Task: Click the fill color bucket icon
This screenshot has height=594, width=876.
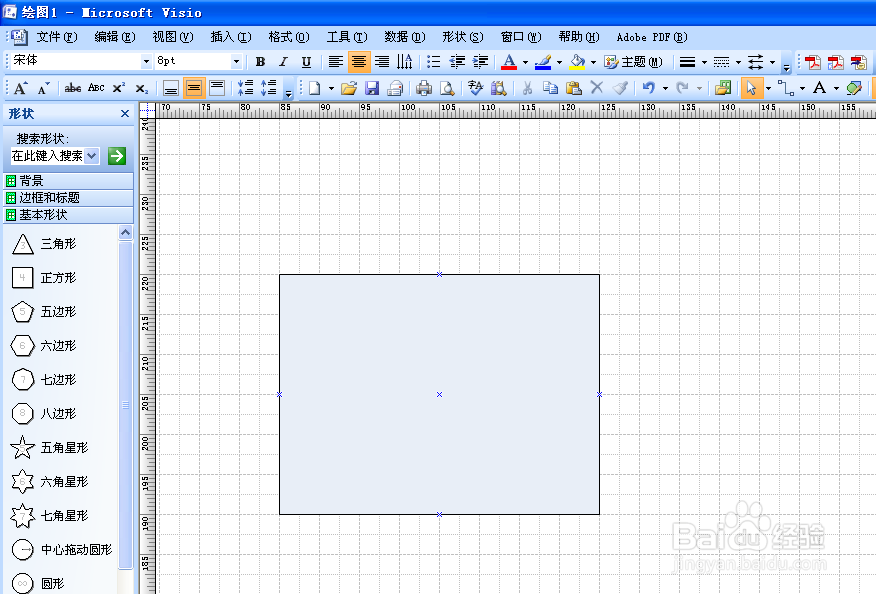Action: pyautogui.click(x=577, y=62)
